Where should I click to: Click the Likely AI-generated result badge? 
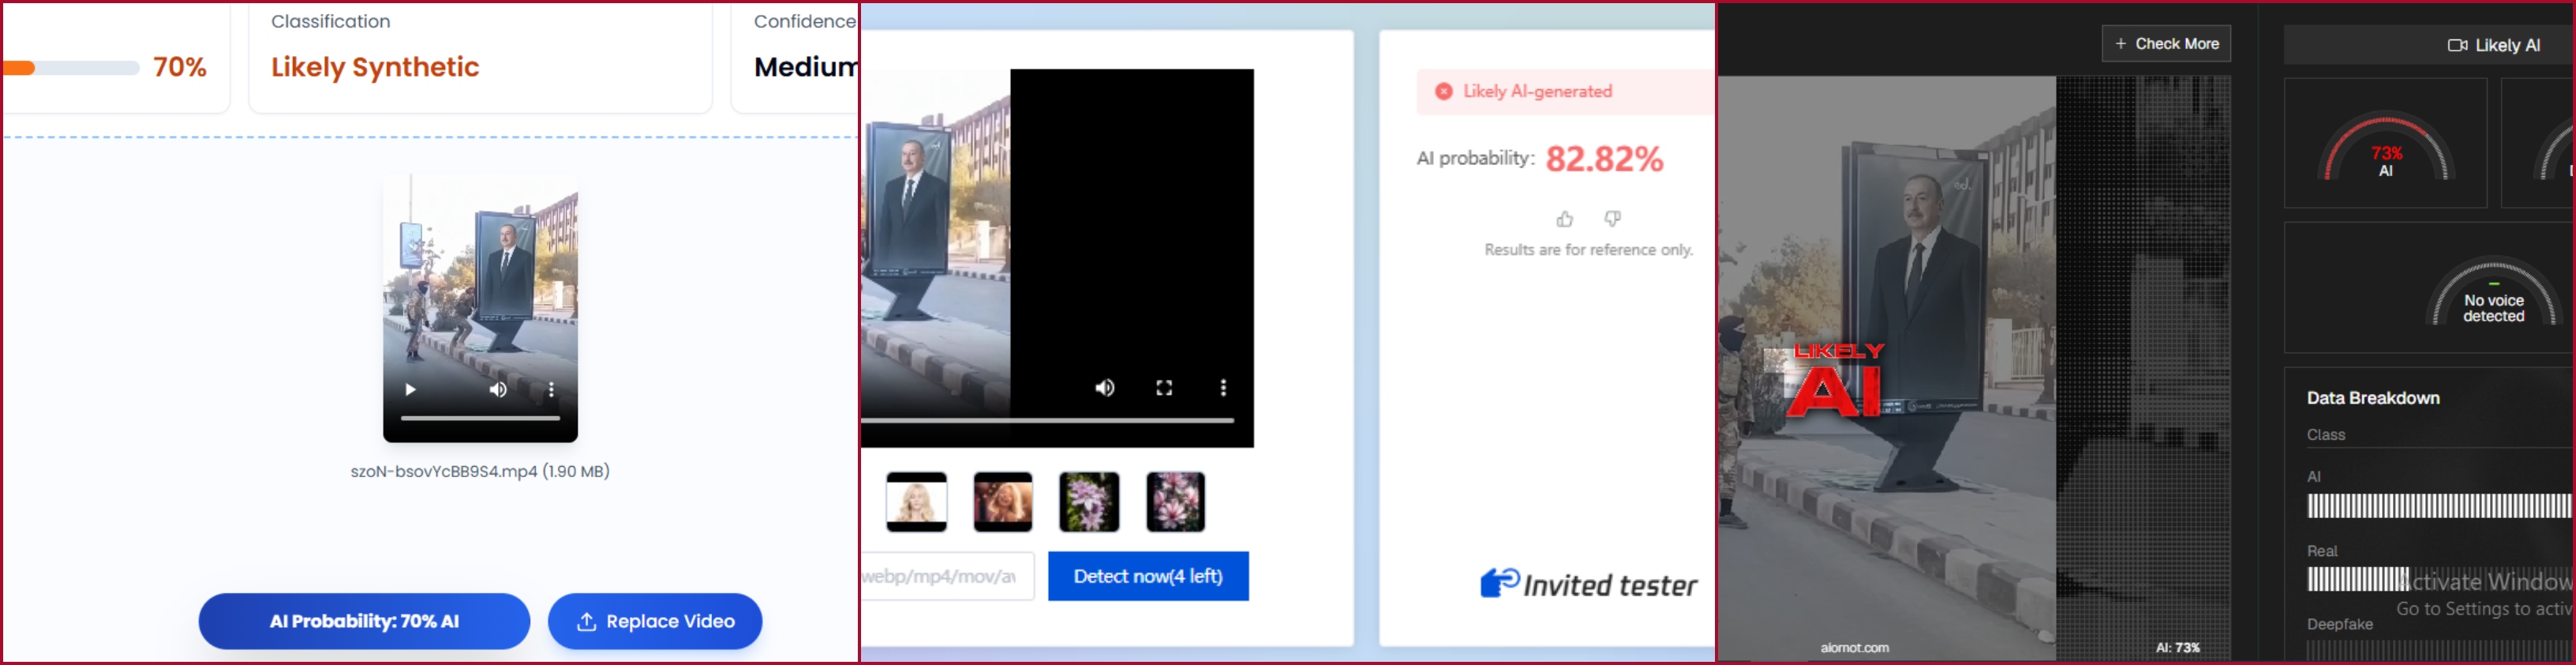[1565, 91]
